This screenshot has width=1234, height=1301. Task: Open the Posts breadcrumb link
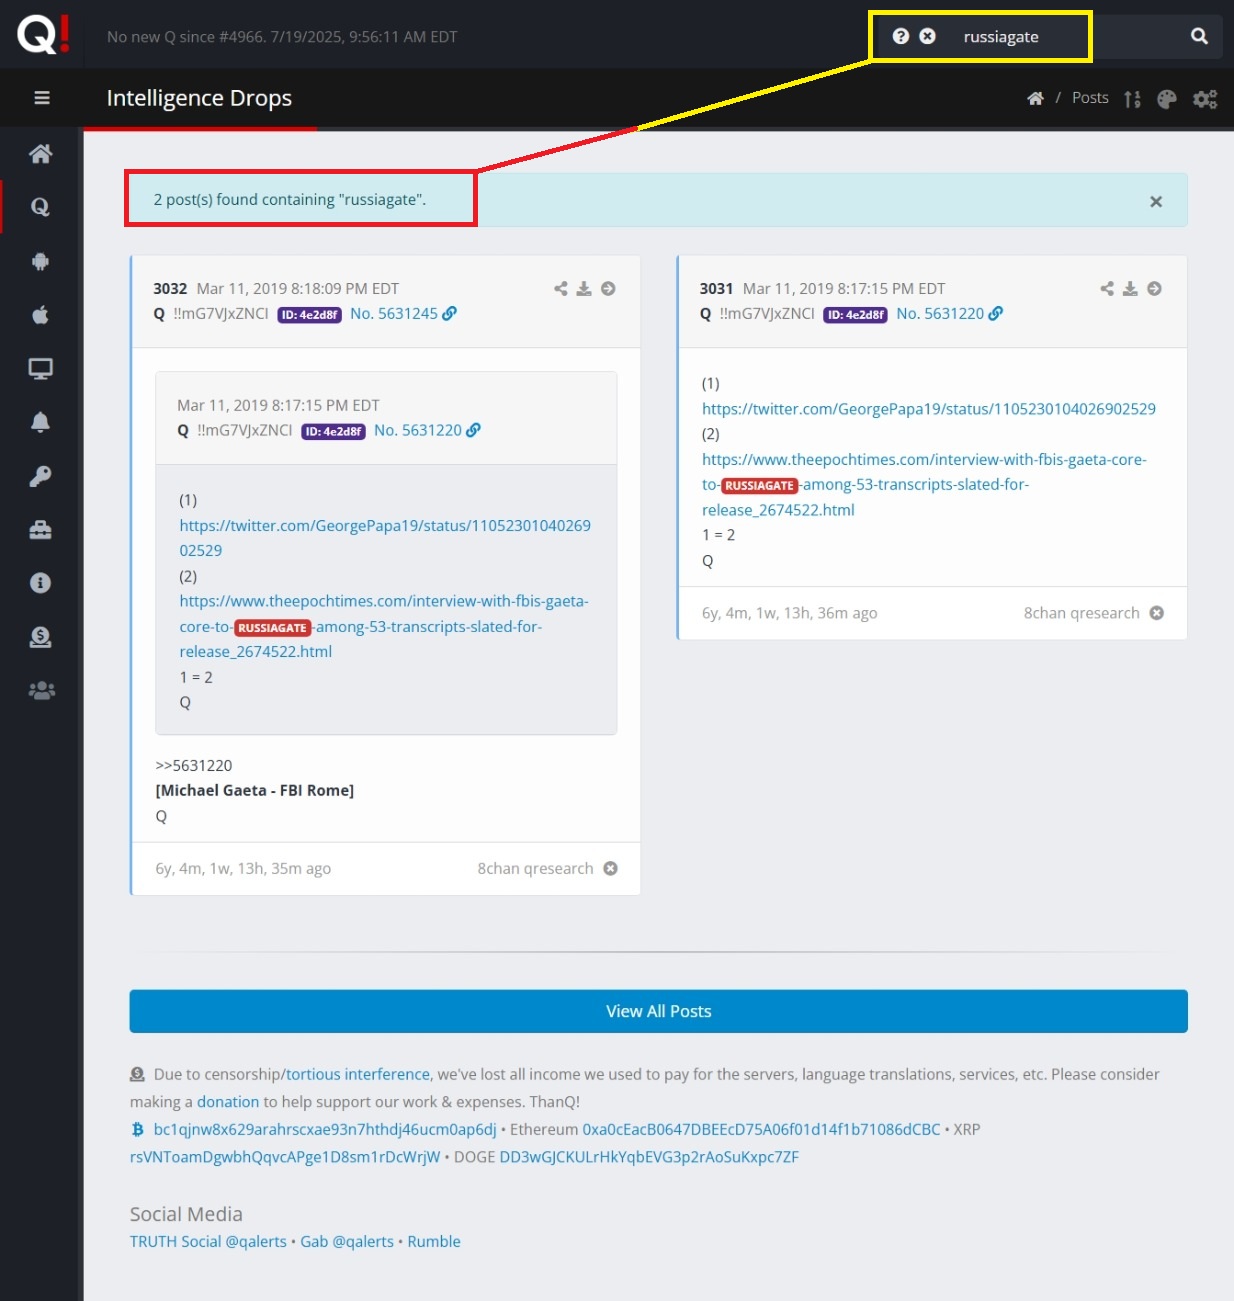(1090, 98)
